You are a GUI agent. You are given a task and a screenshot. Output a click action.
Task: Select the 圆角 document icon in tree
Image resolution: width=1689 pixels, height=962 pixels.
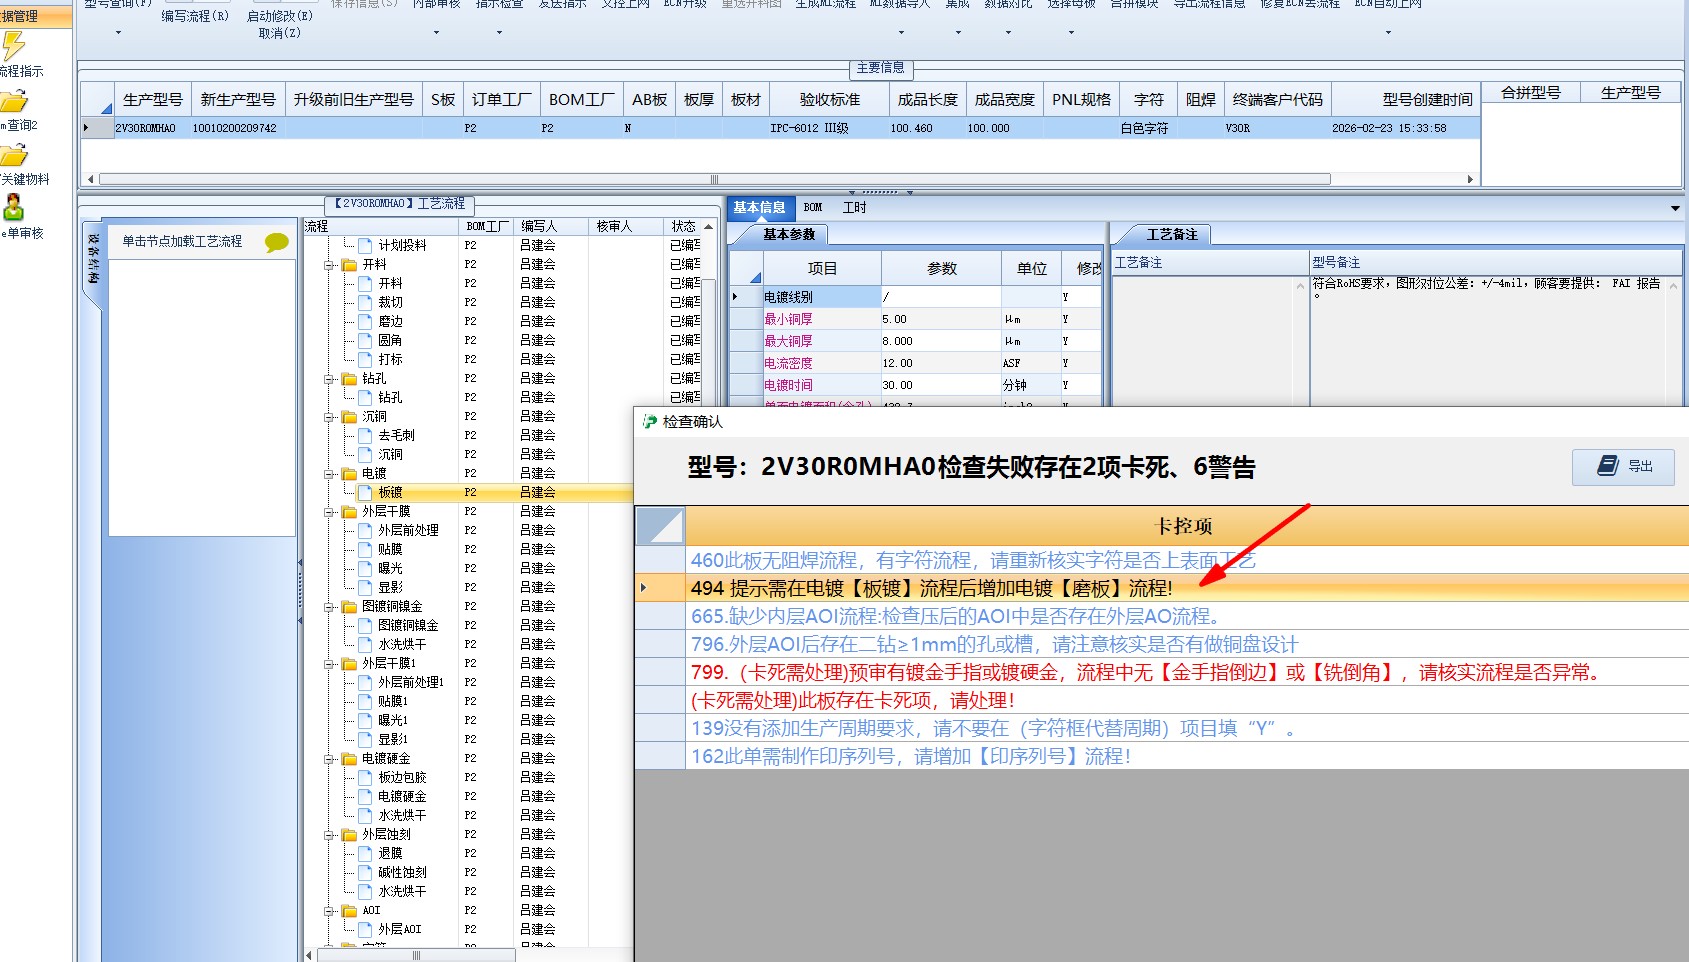pos(365,340)
